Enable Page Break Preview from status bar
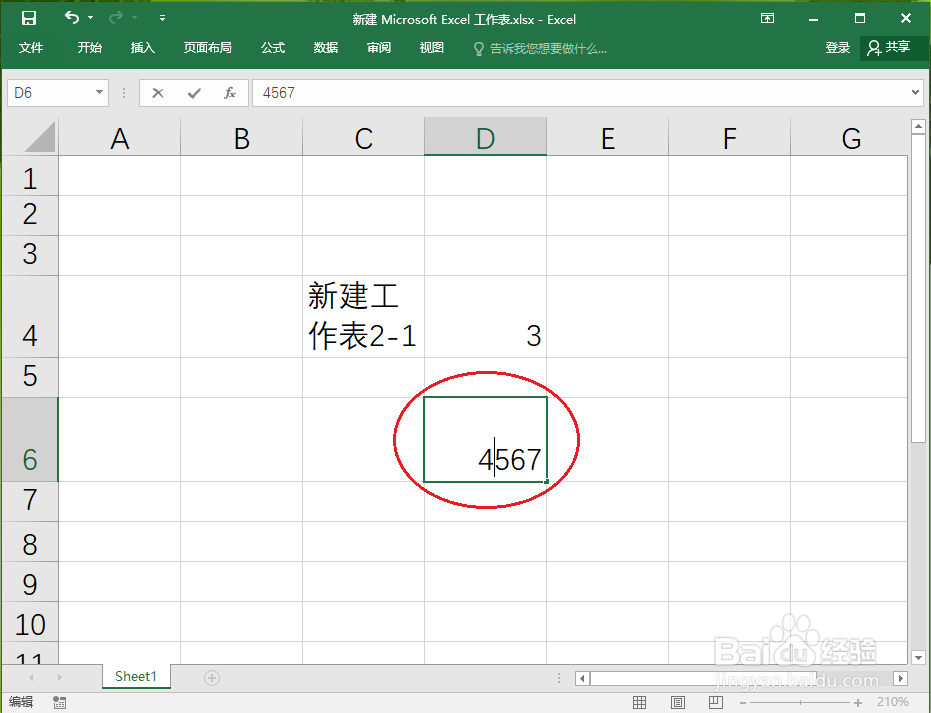The height and width of the screenshot is (713, 931). click(714, 702)
